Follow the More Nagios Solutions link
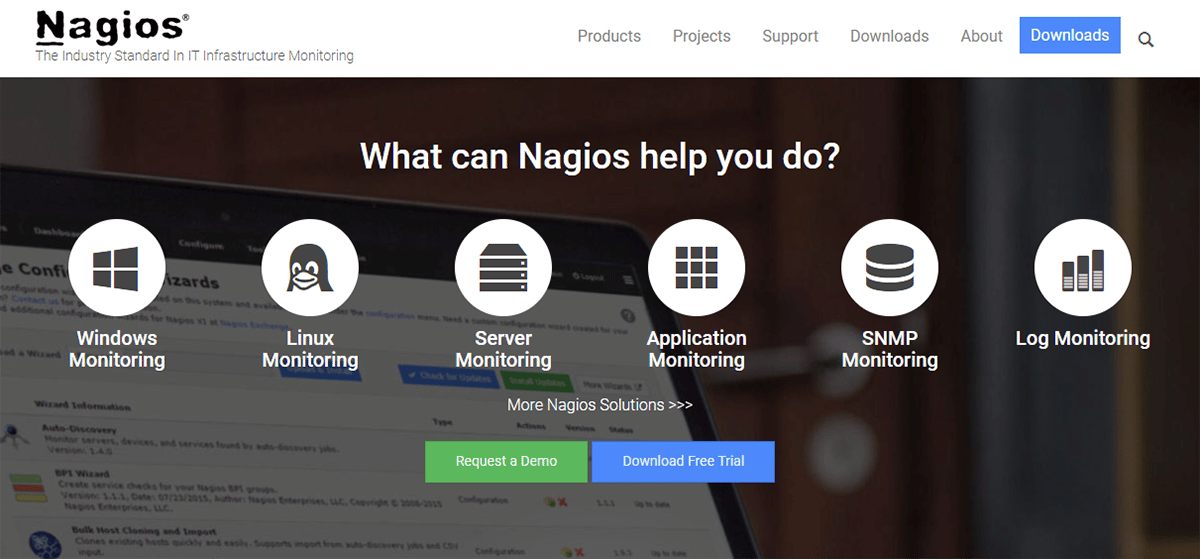 tap(599, 405)
